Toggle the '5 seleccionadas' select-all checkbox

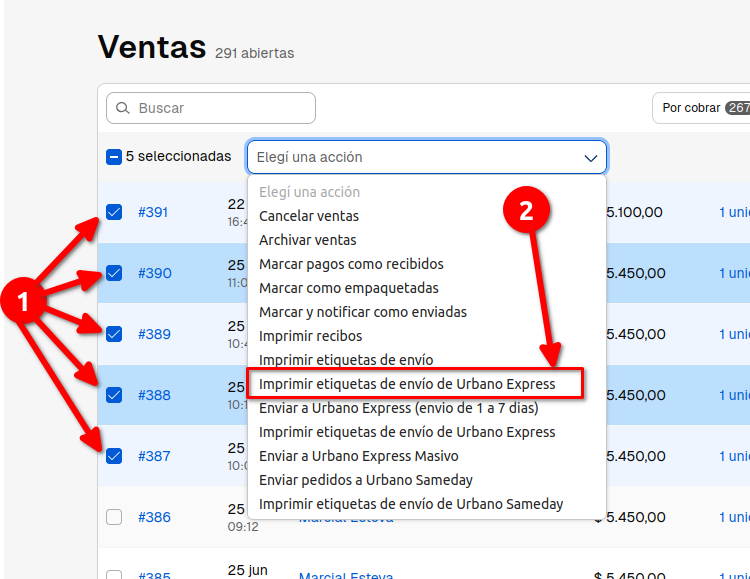(114, 157)
